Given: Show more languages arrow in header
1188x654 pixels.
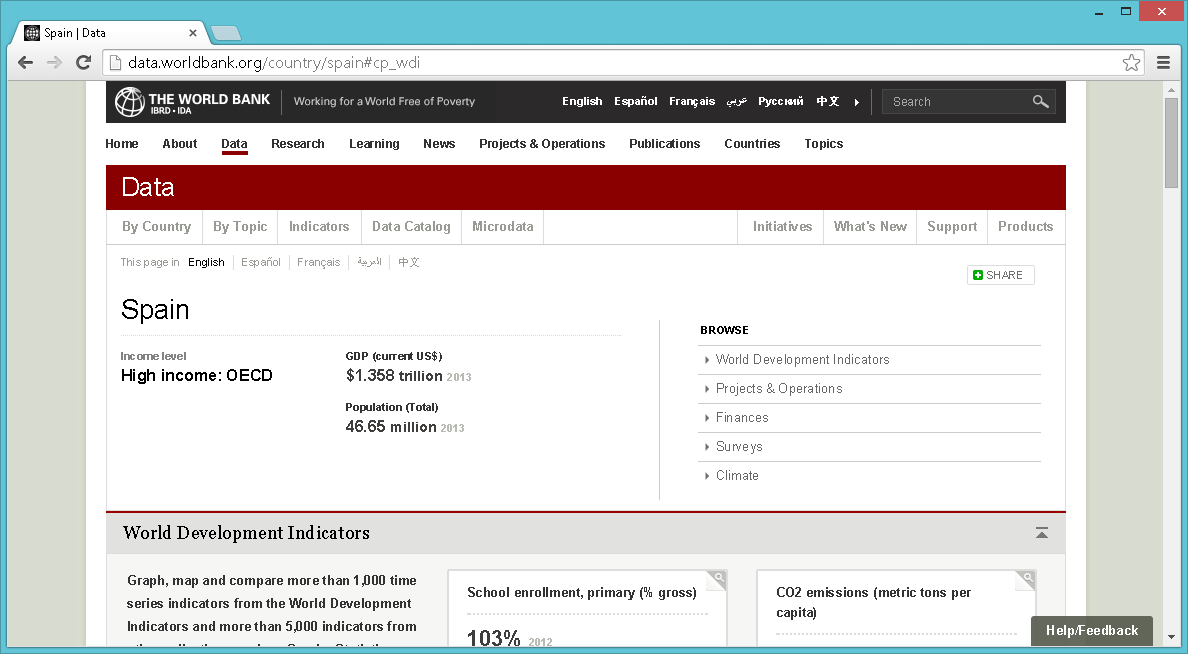Looking at the screenshot, I should pos(857,102).
